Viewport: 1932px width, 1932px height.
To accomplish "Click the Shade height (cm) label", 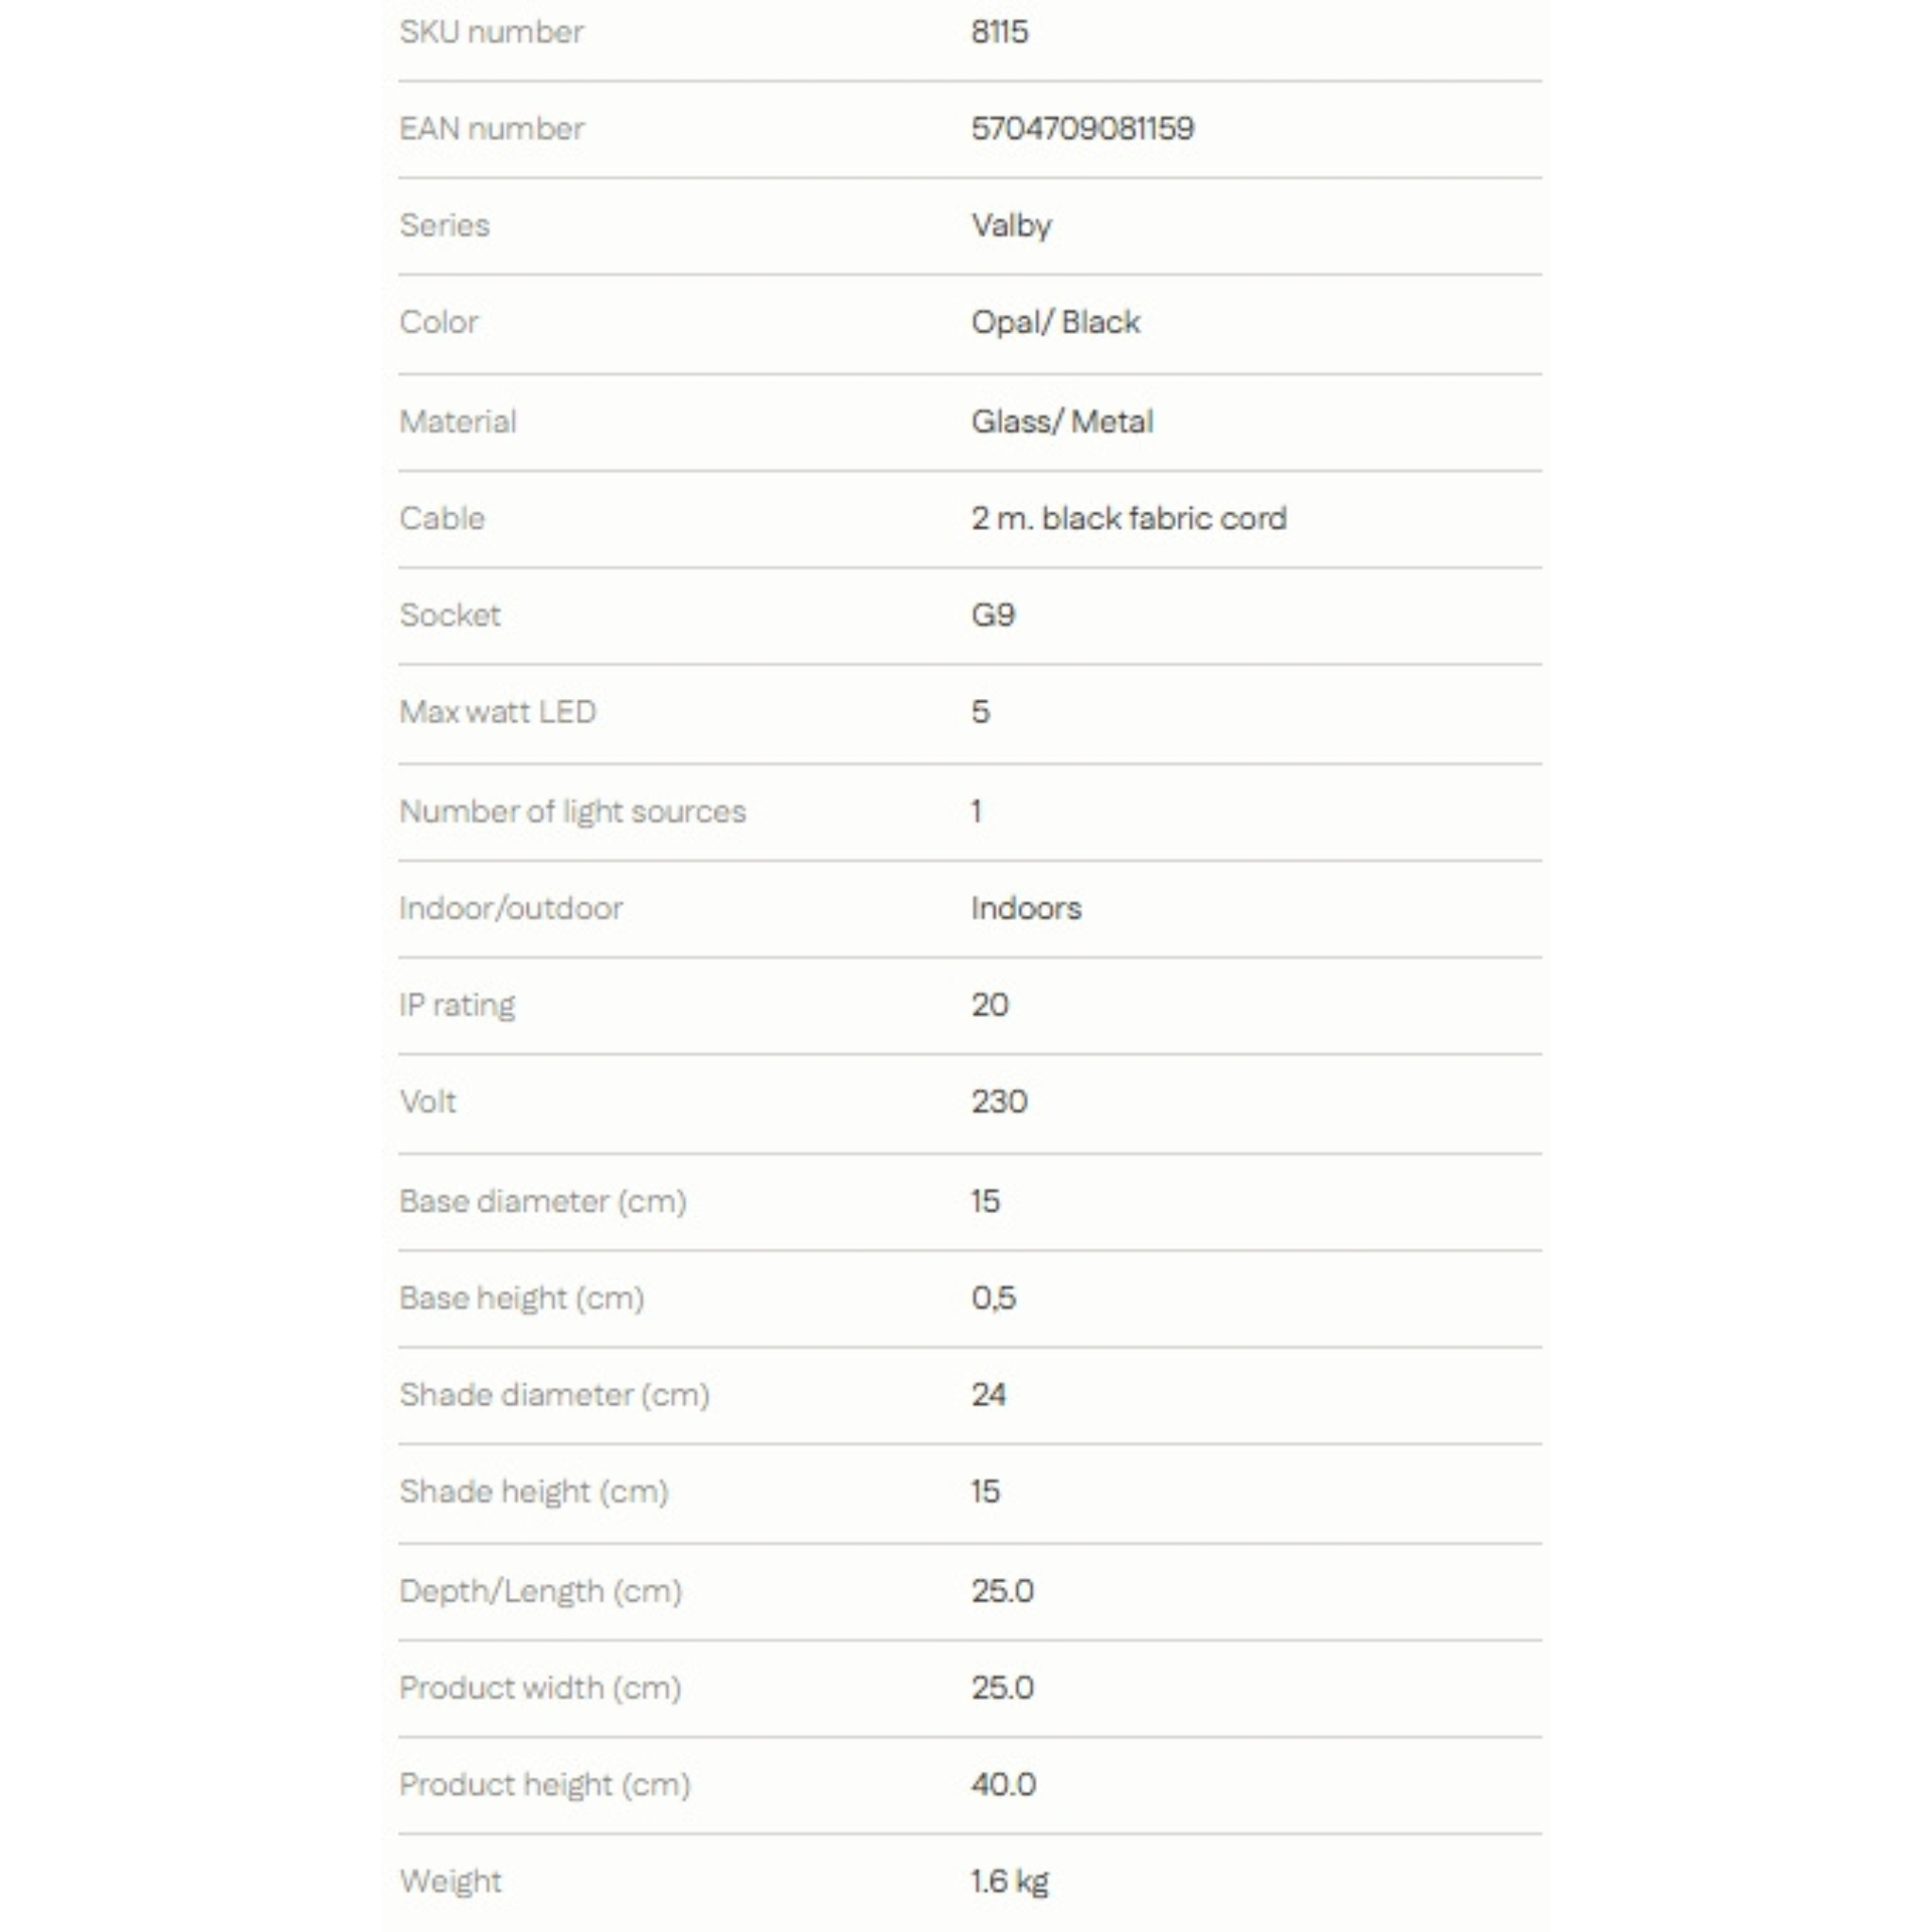I will pyautogui.click(x=534, y=1492).
